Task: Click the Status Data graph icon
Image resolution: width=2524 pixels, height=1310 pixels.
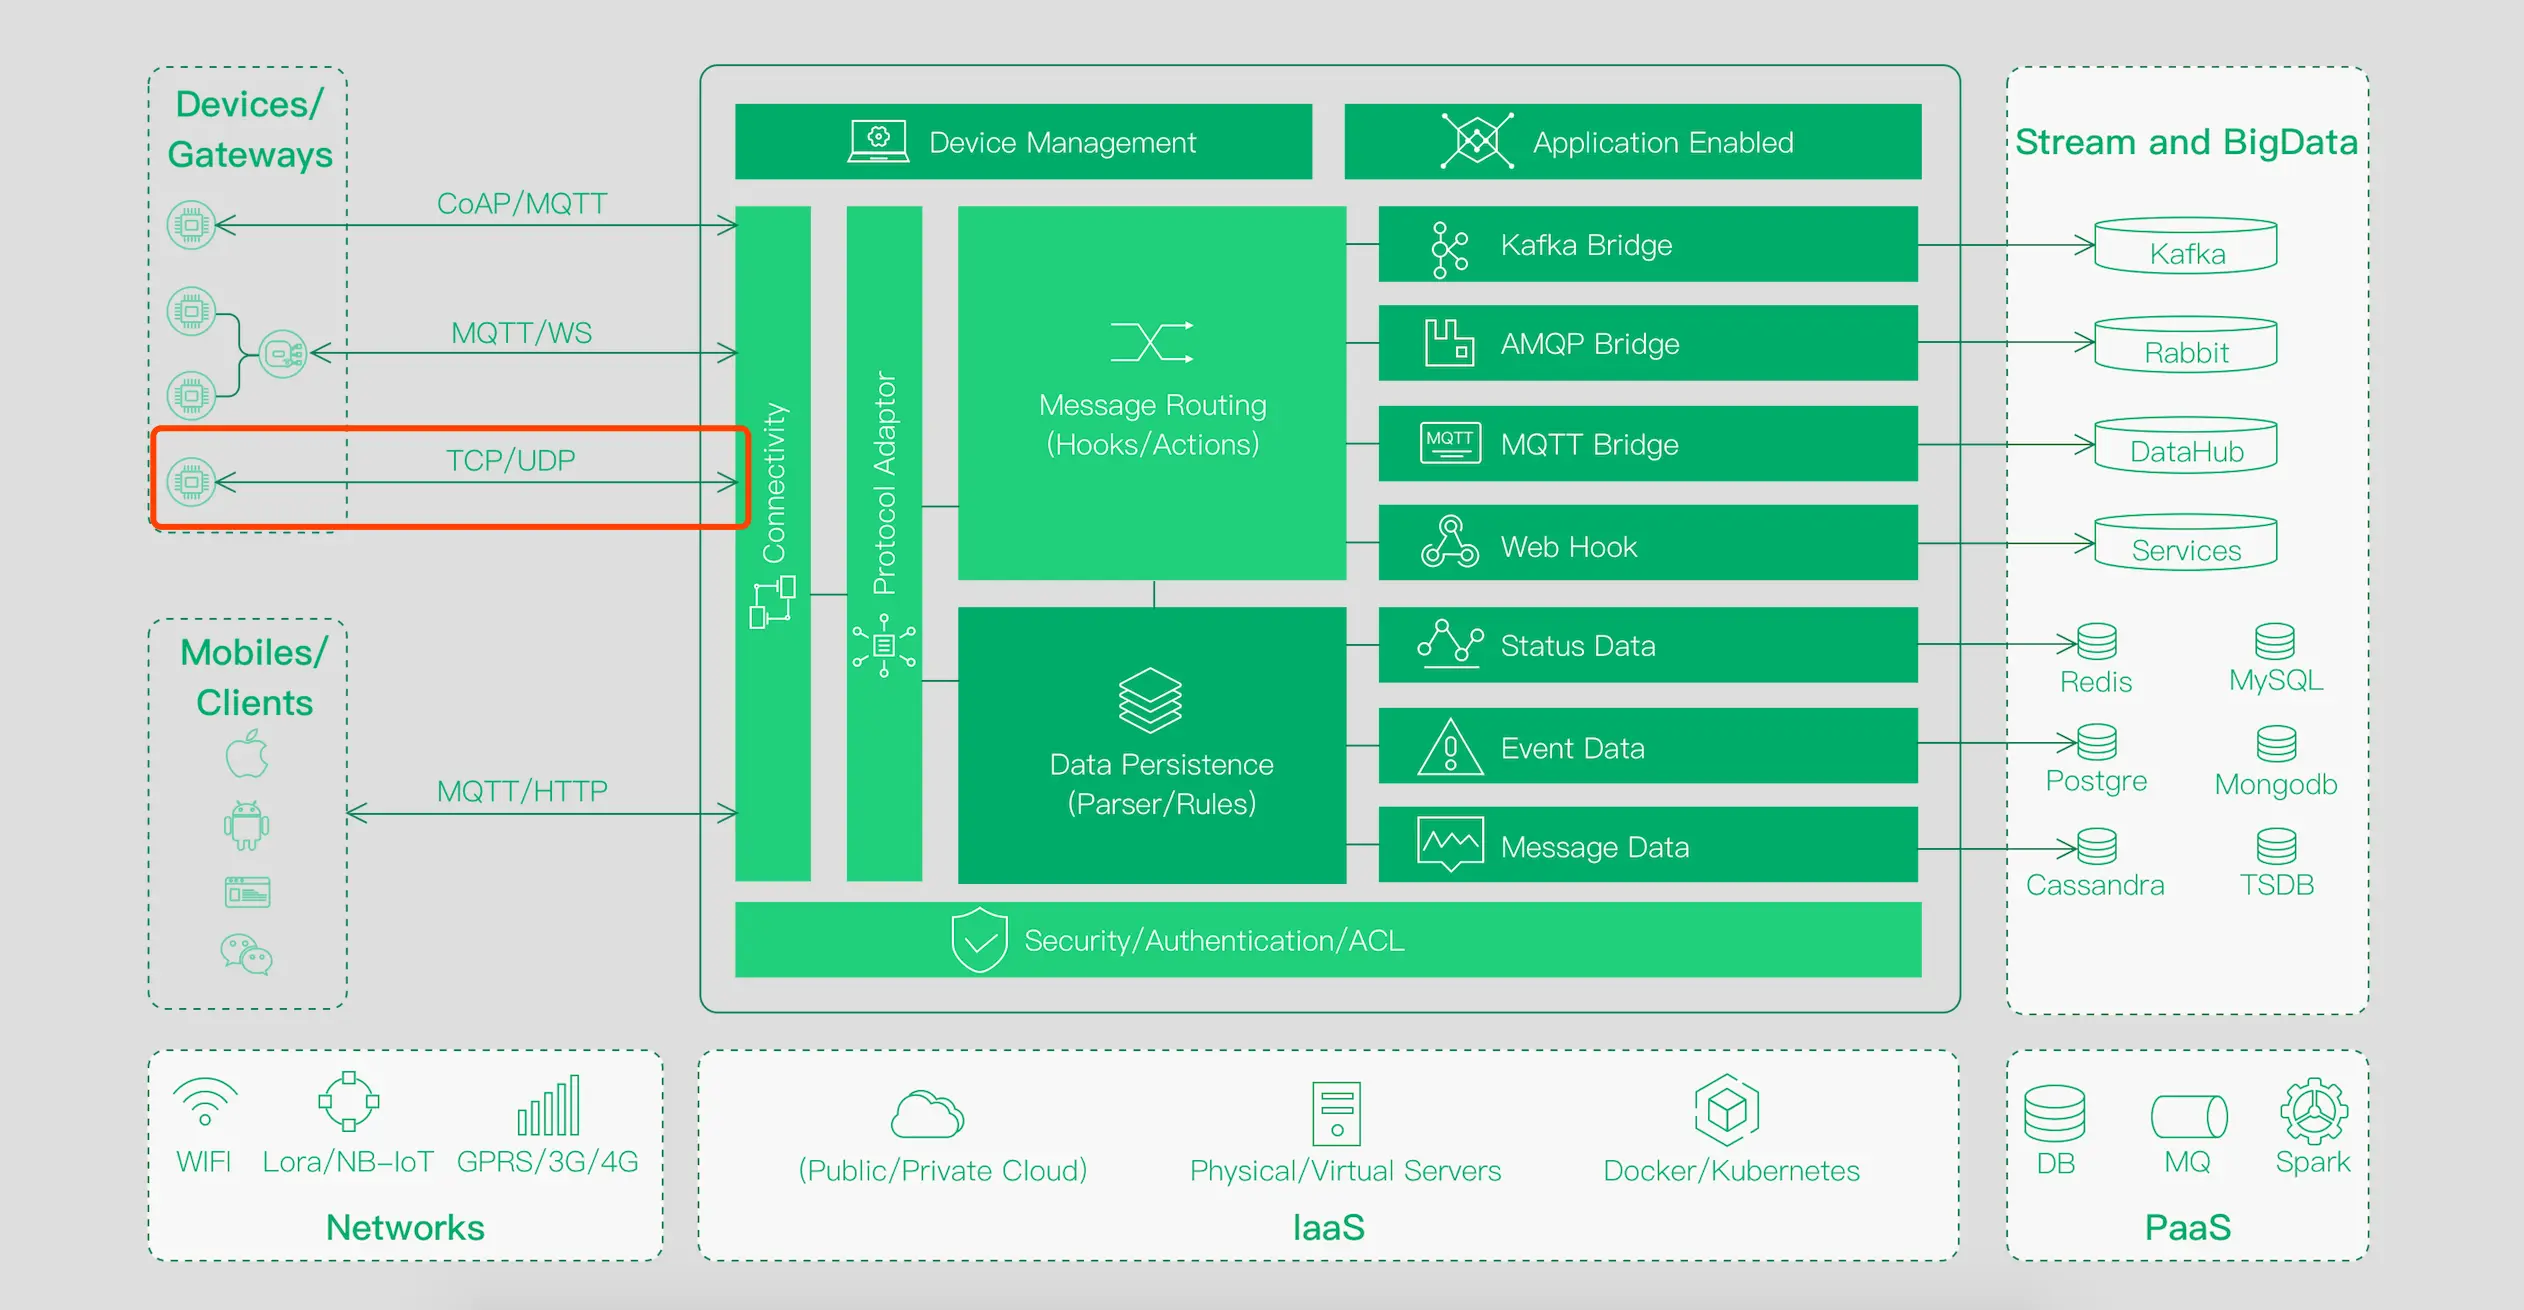Action: [1449, 643]
